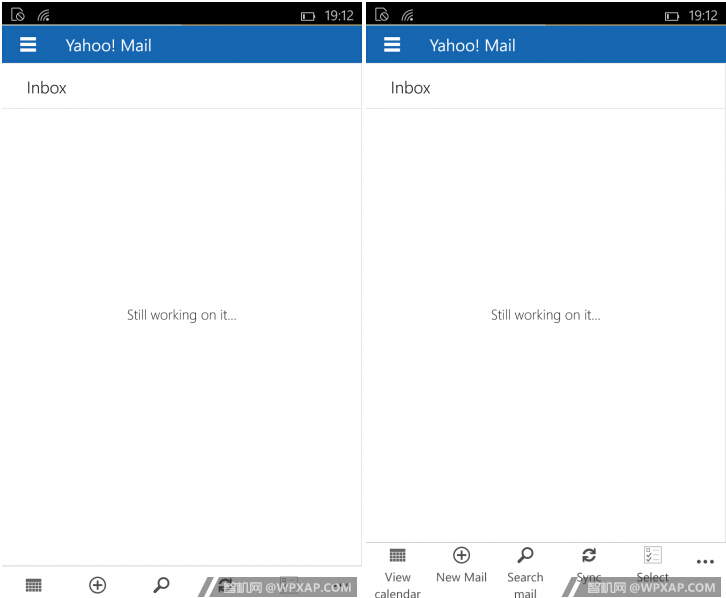Tap Wi-Fi signal icon on left status bar
Image resolution: width=726 pixels, height=598 pixels.
pyautogui.click(x=43, y=16)
